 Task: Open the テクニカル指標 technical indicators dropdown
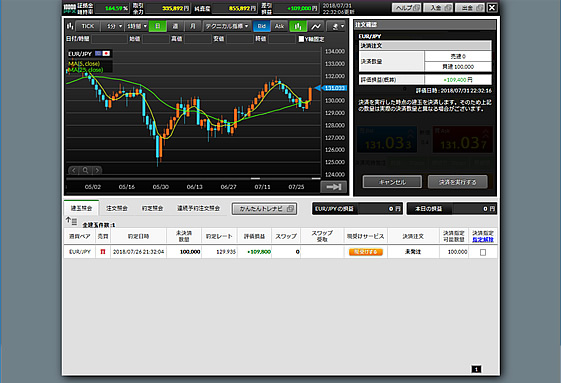coord(227,26)
